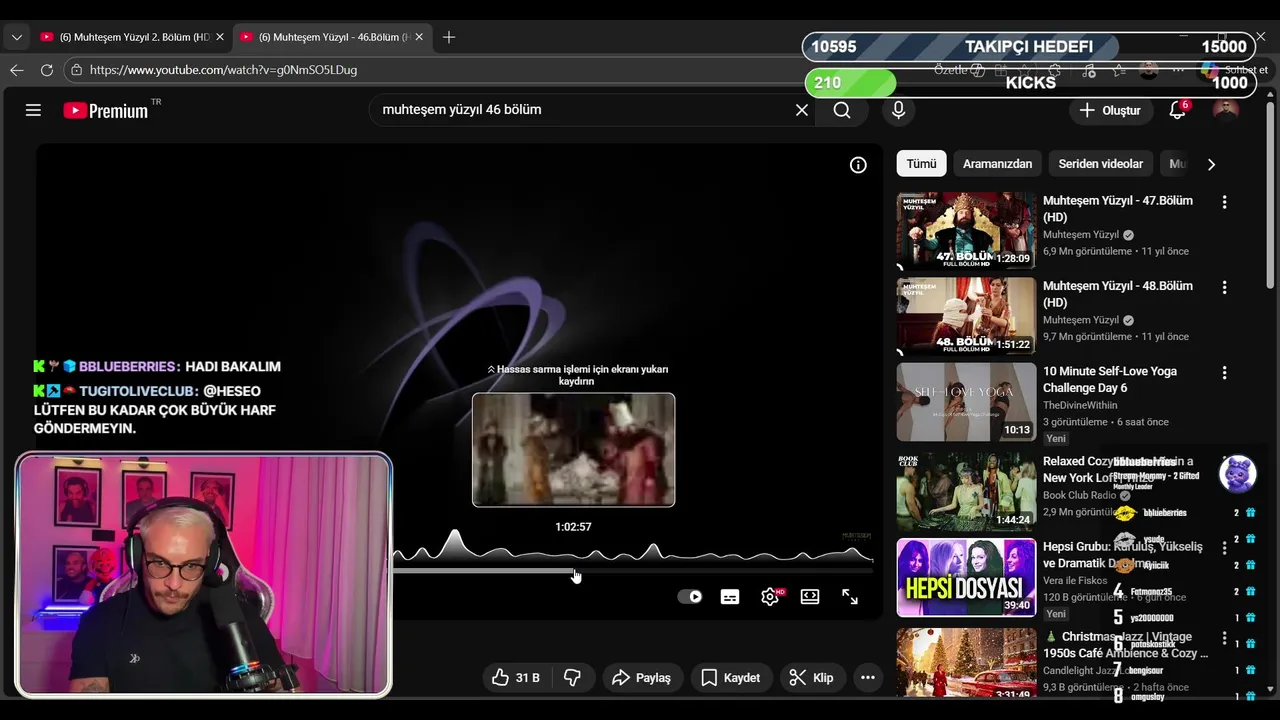This screenshot has width=1280, height=720.
Task: Close the Muhteşem Yüzyıl 2. Bölüm tab
Action: coord(219,37)
